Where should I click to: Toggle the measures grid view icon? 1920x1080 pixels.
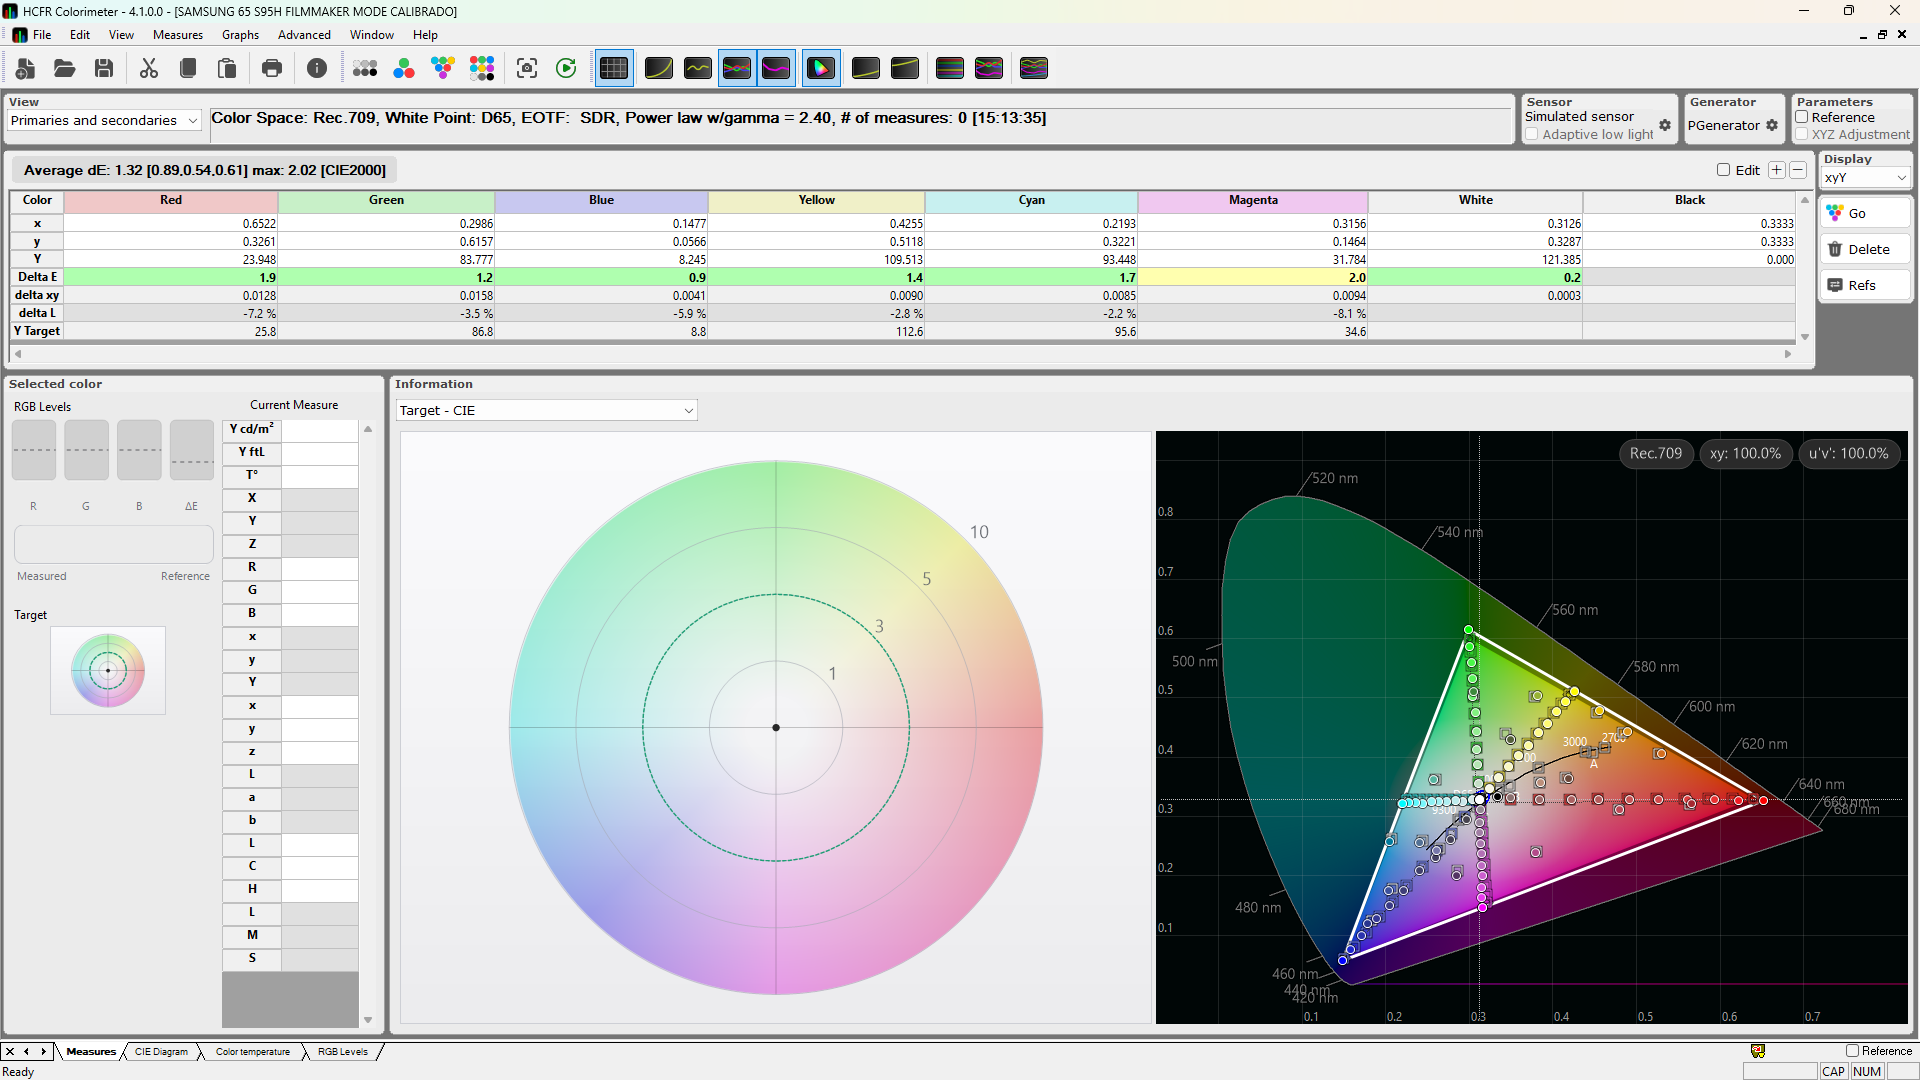tap(614, 68)
